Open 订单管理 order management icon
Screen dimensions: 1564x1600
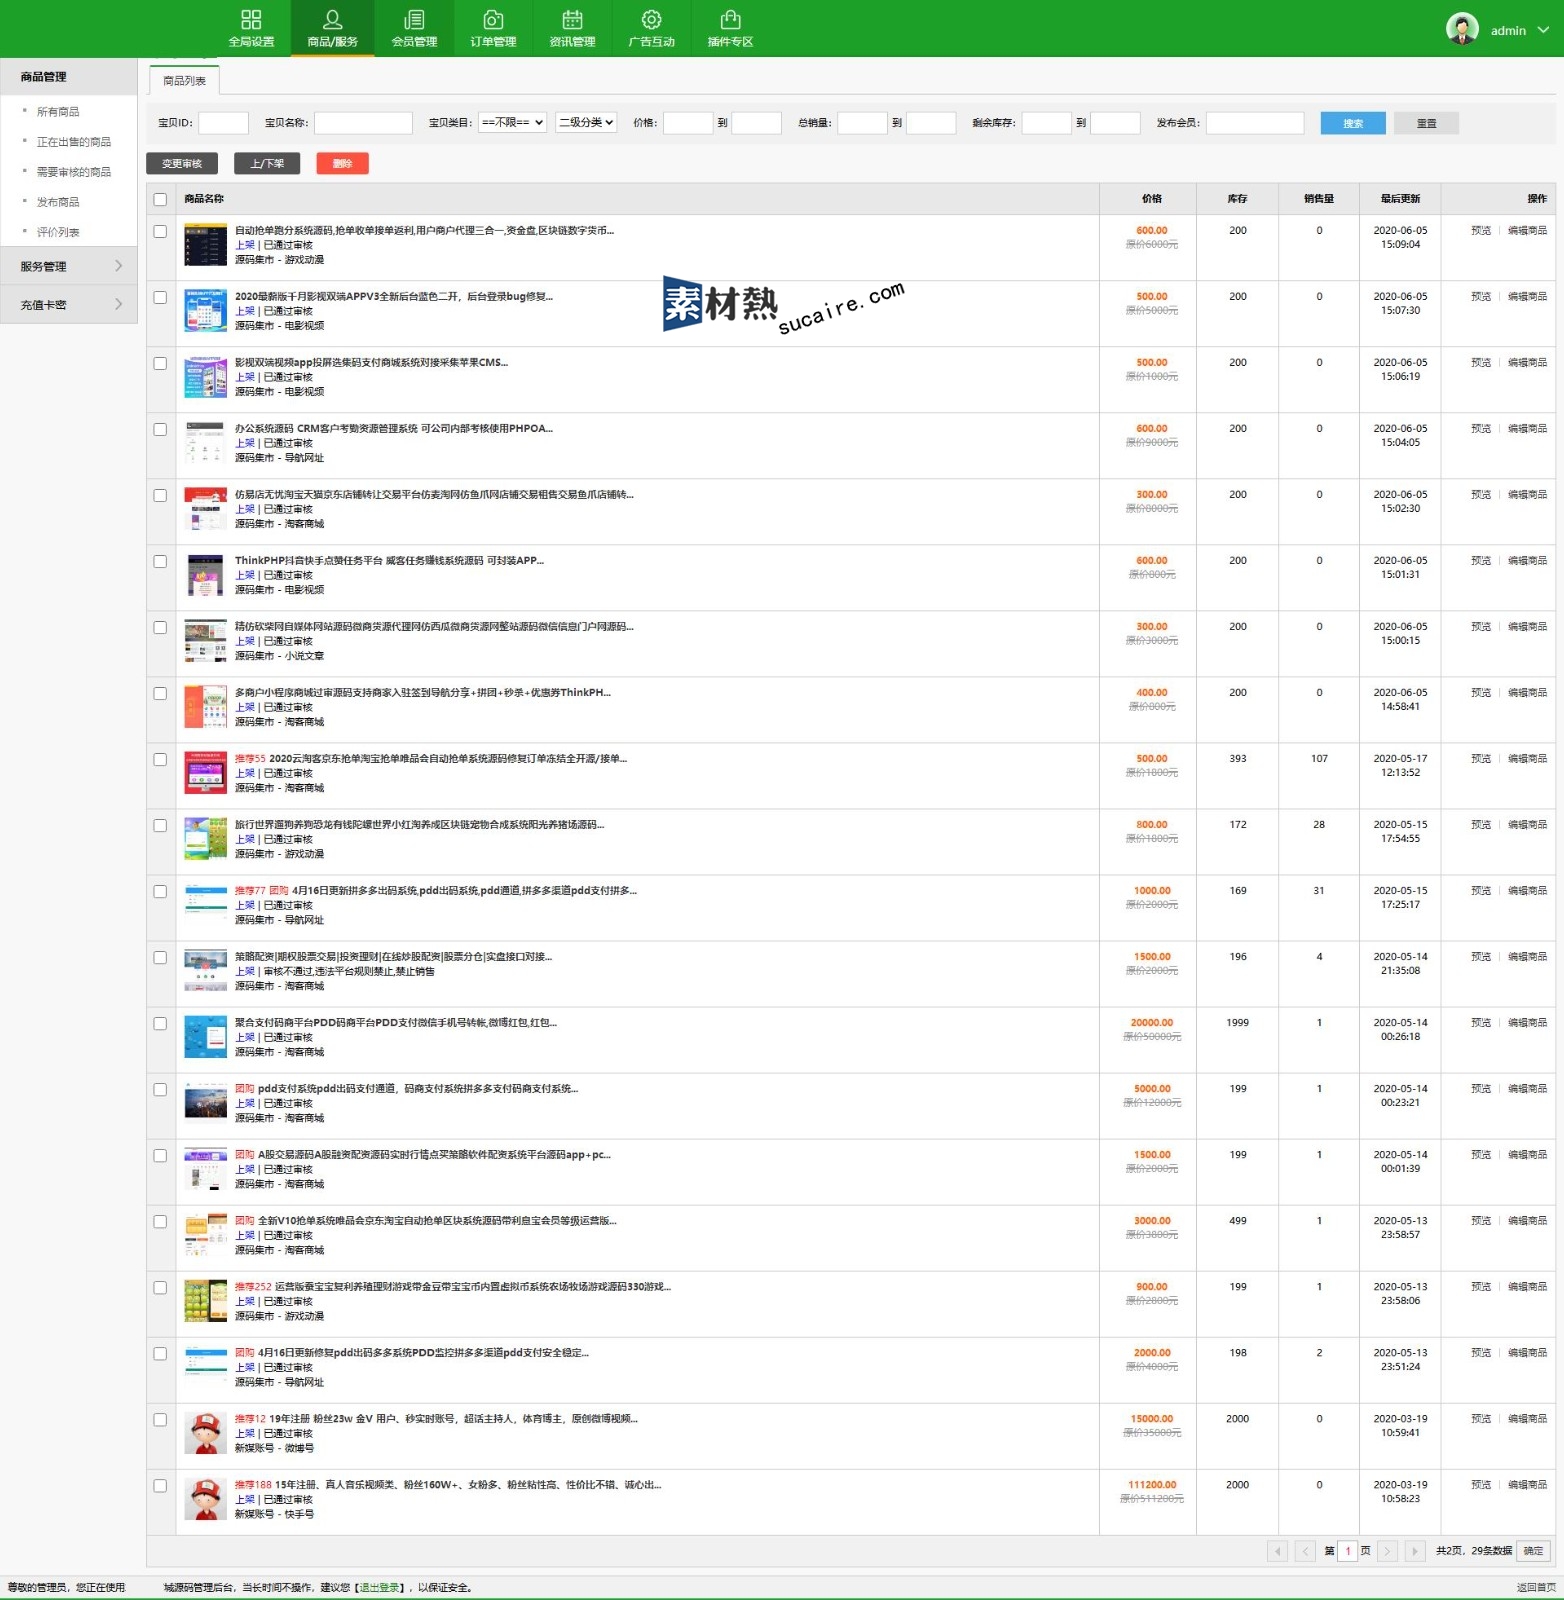click(493, 20)
